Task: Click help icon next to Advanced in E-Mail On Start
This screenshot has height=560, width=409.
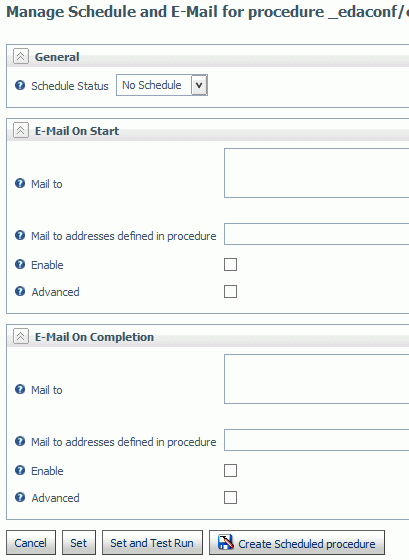Action: click(20, 291)
